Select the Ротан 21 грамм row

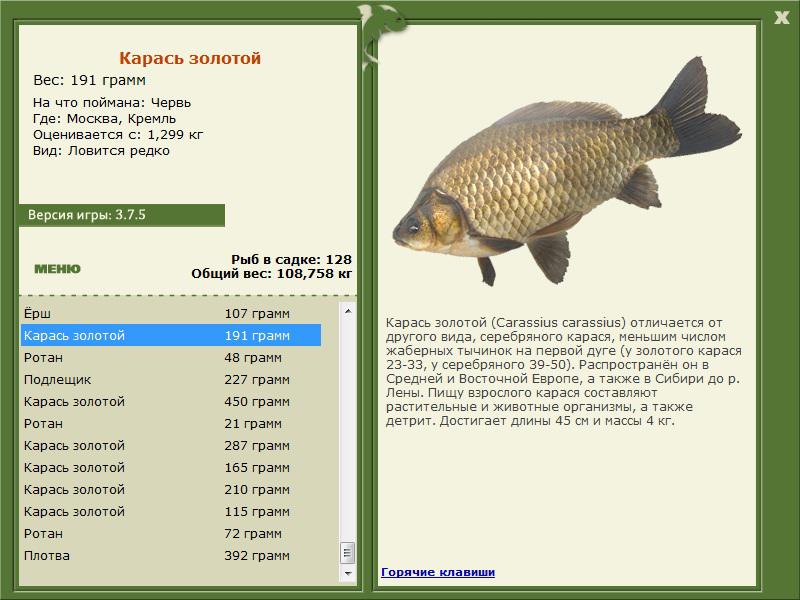click(171, 423)
